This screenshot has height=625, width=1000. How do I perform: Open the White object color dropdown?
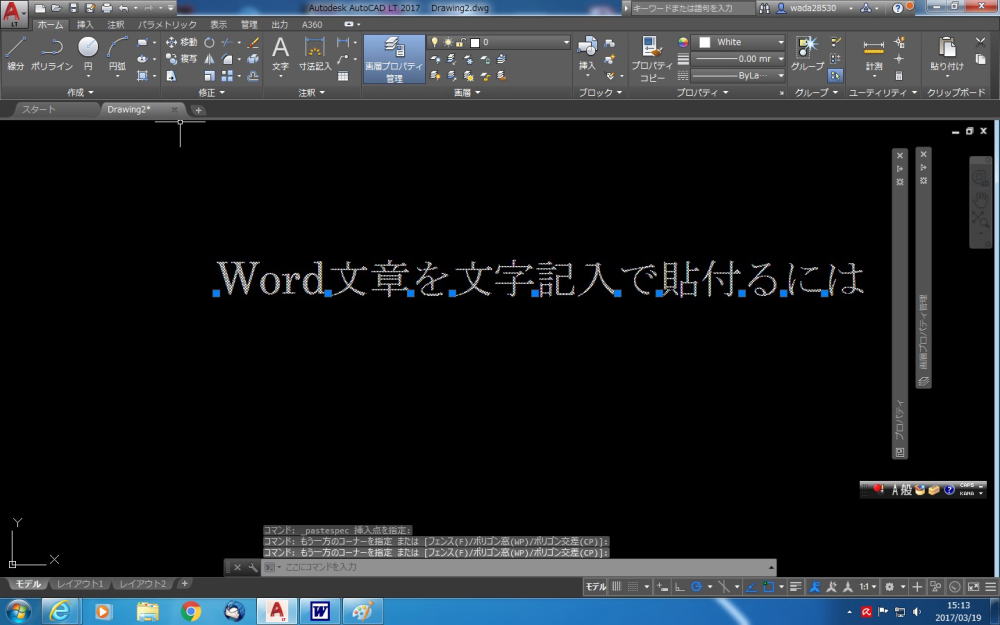point(740,42)
